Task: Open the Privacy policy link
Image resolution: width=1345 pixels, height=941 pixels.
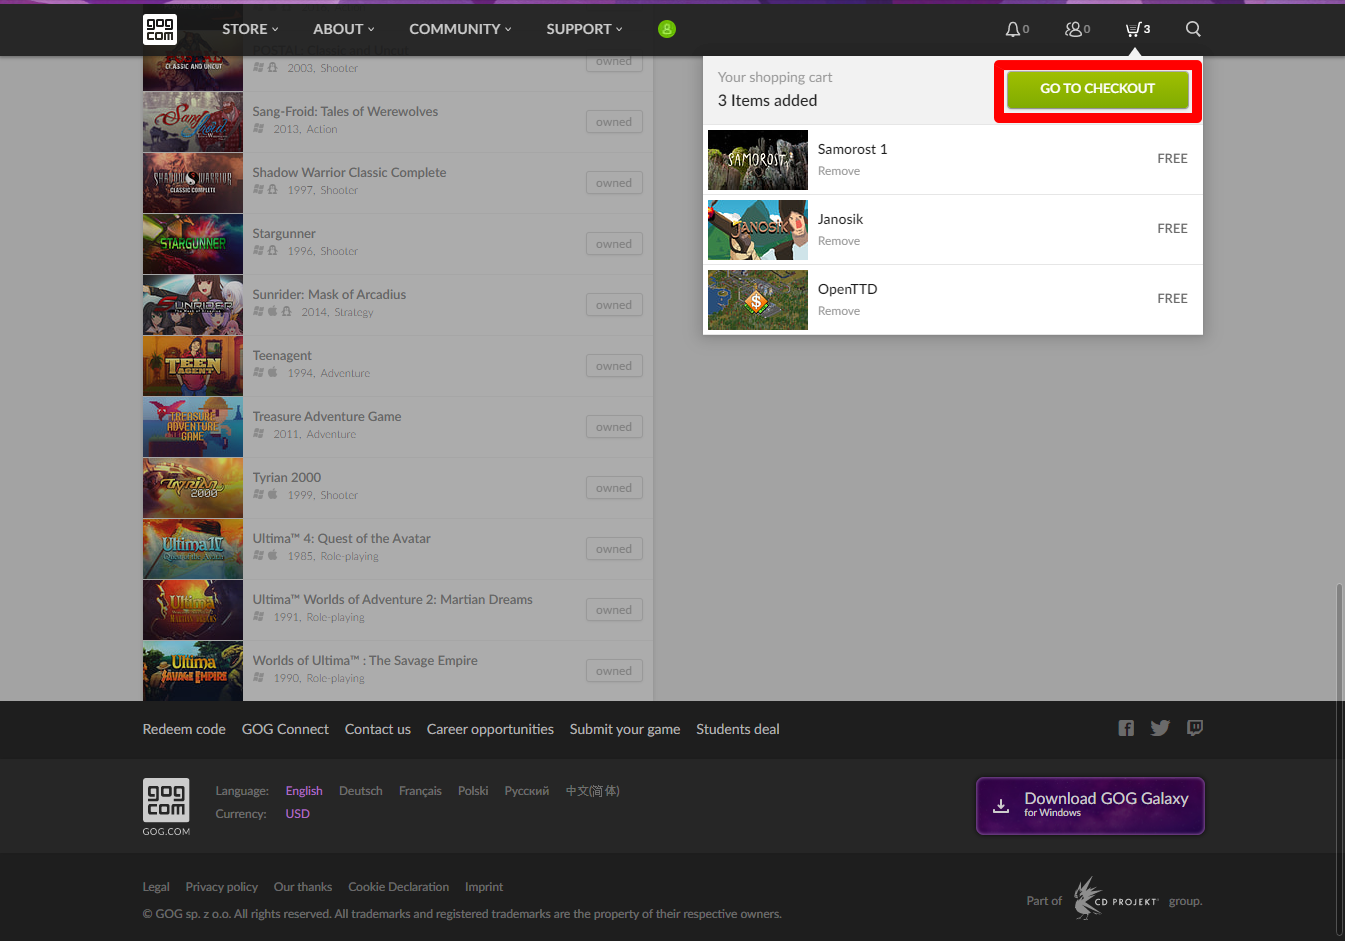Action: 222,887
